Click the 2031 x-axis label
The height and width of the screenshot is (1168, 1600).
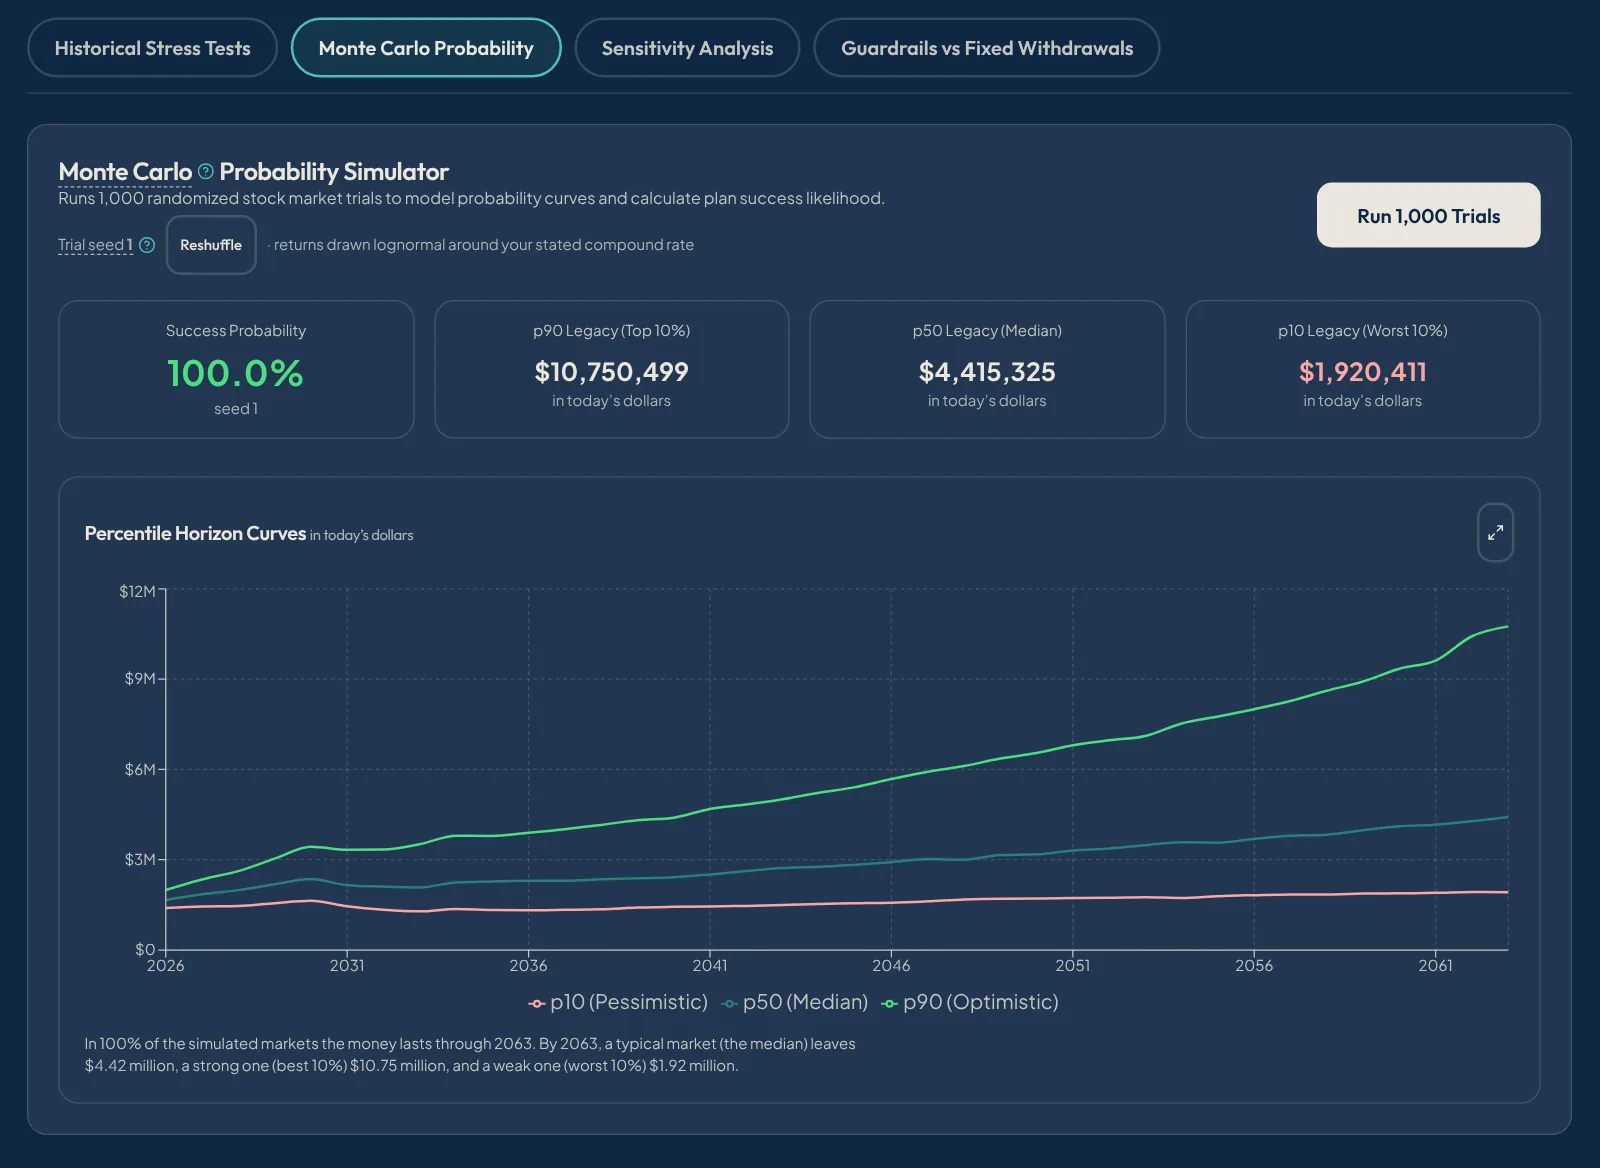click(x=347, y=965)
